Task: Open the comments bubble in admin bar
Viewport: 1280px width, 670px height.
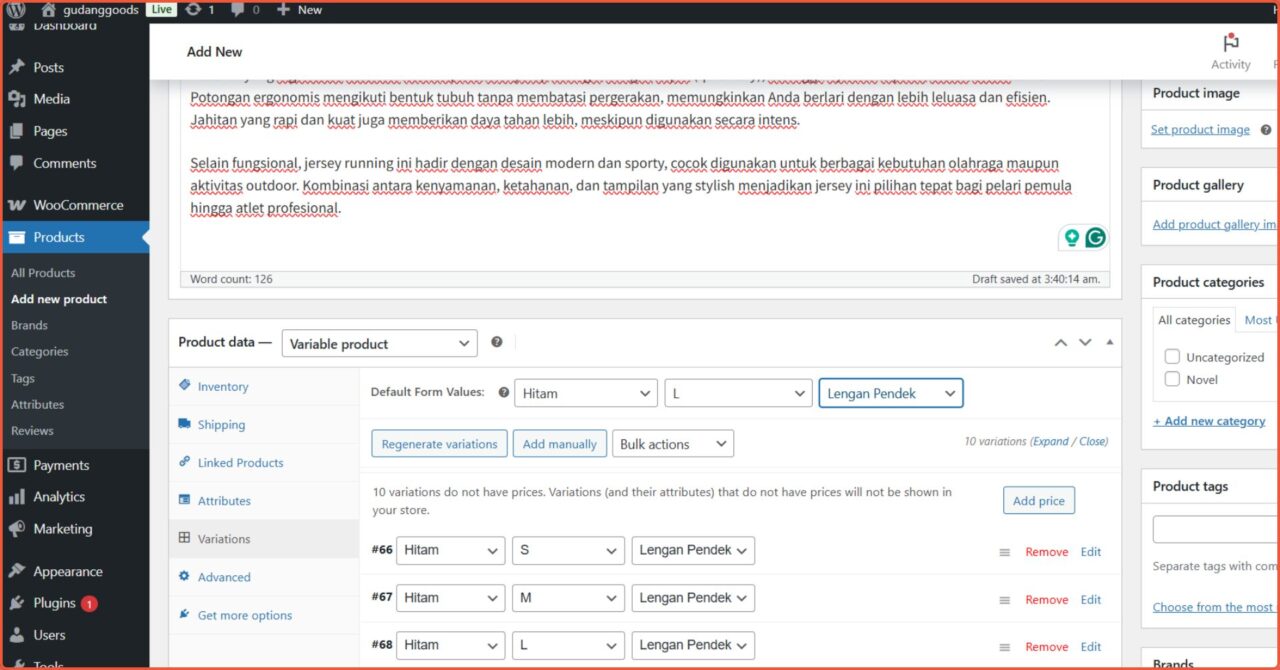Action: click(236, 9)
